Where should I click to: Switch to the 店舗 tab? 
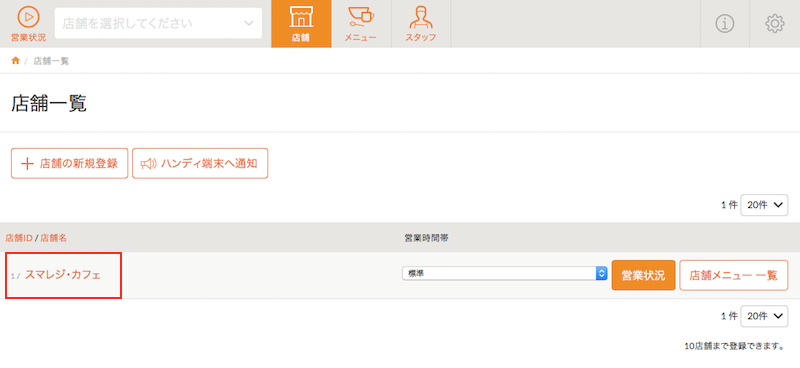click(301, 24)
